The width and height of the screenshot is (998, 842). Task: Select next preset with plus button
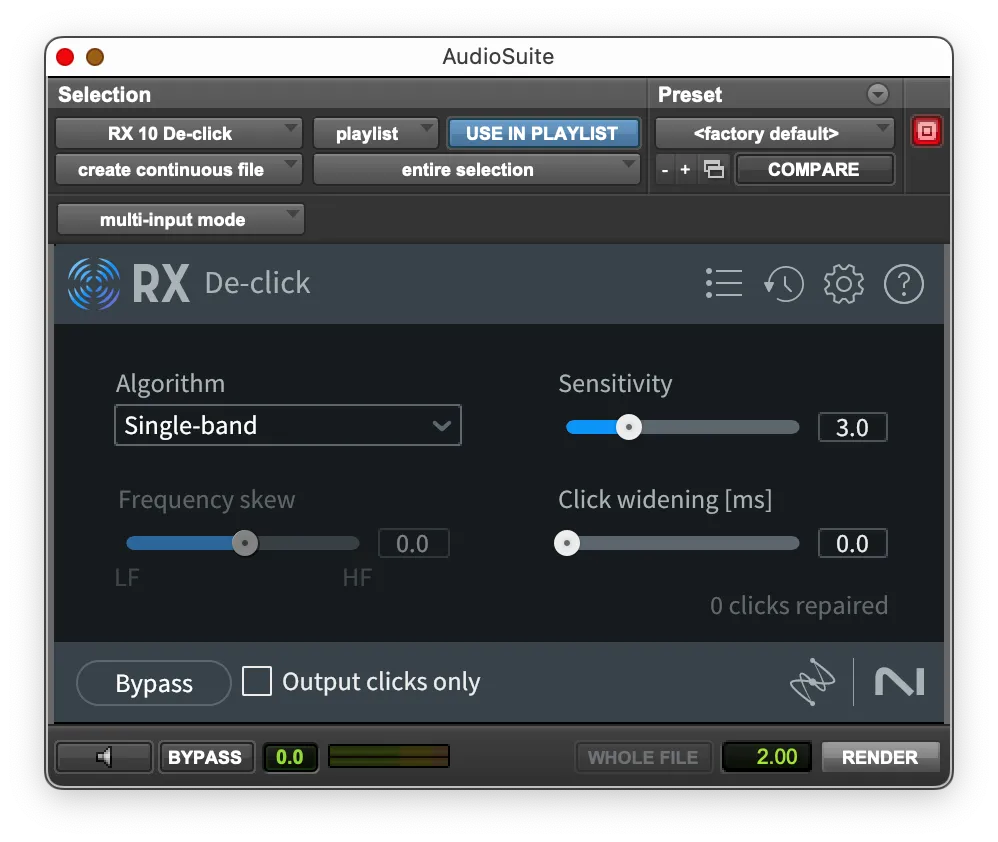tap(685, 169)
